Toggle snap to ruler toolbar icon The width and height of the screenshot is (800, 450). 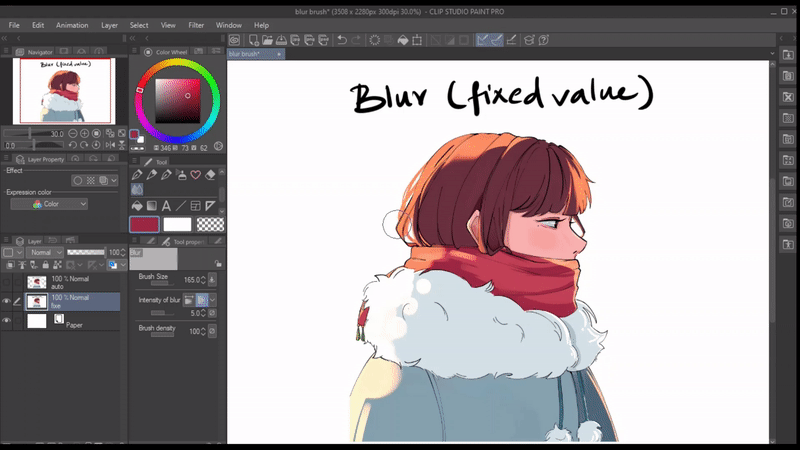483,40
